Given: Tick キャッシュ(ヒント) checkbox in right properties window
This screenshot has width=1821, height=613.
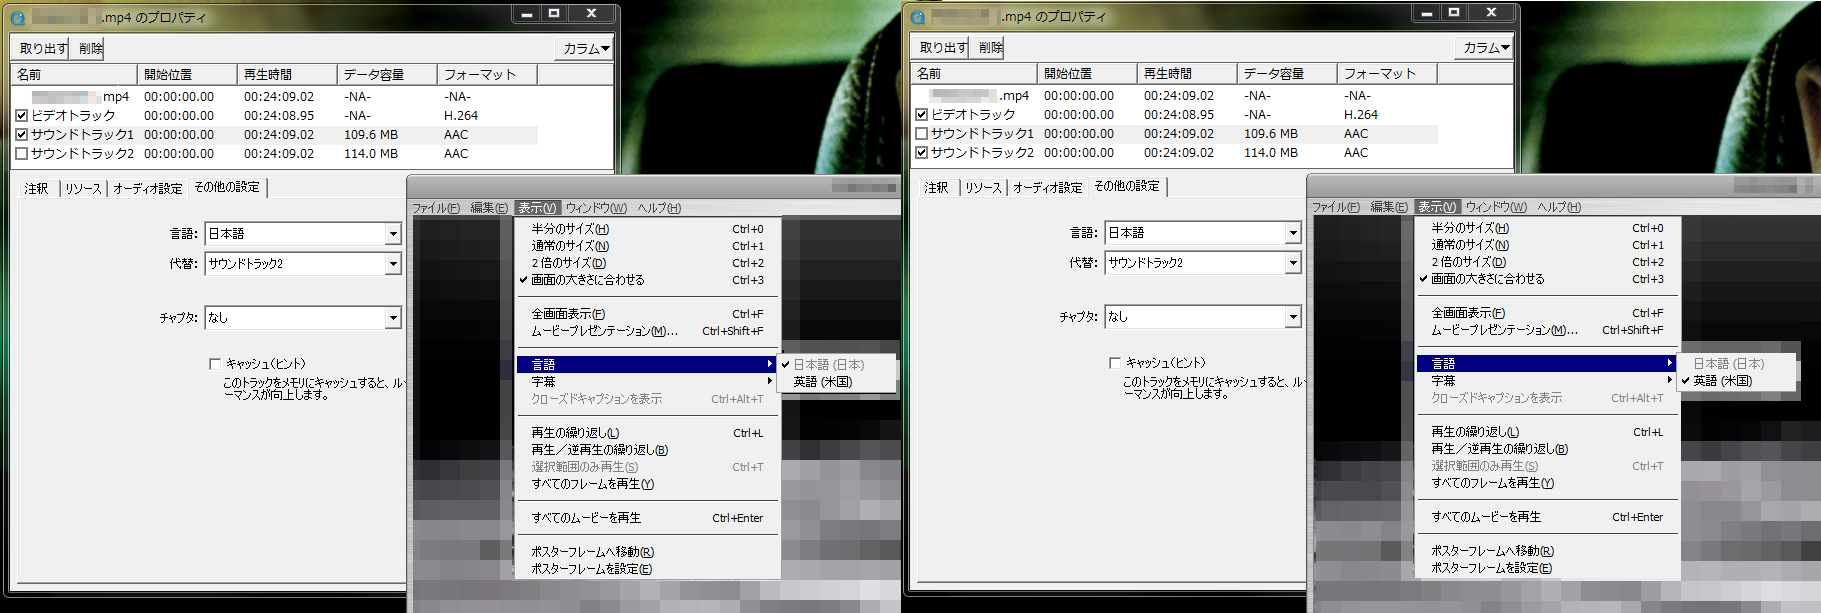Looking at the screenshot, I should click(1115, 363).
